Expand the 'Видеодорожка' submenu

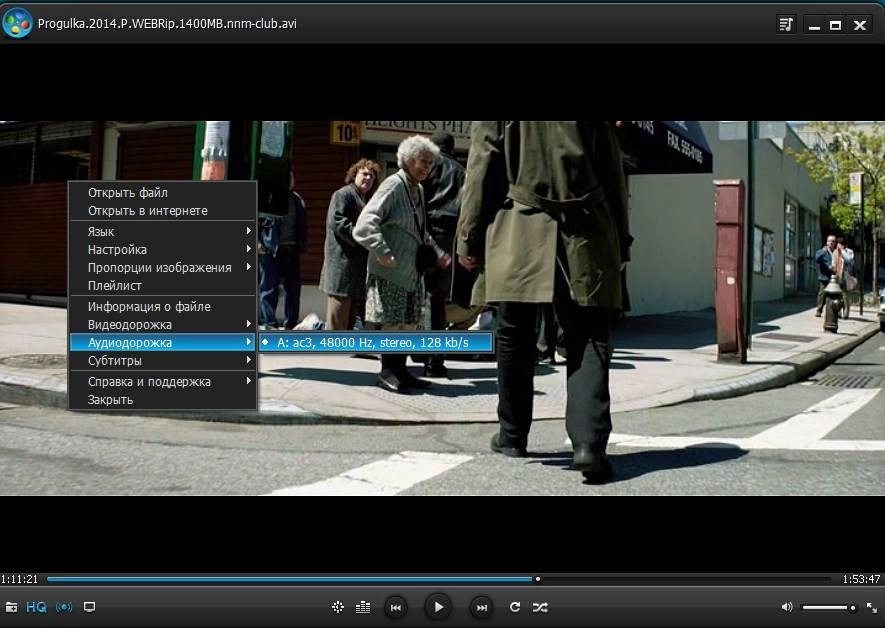[x=163, y=324]
